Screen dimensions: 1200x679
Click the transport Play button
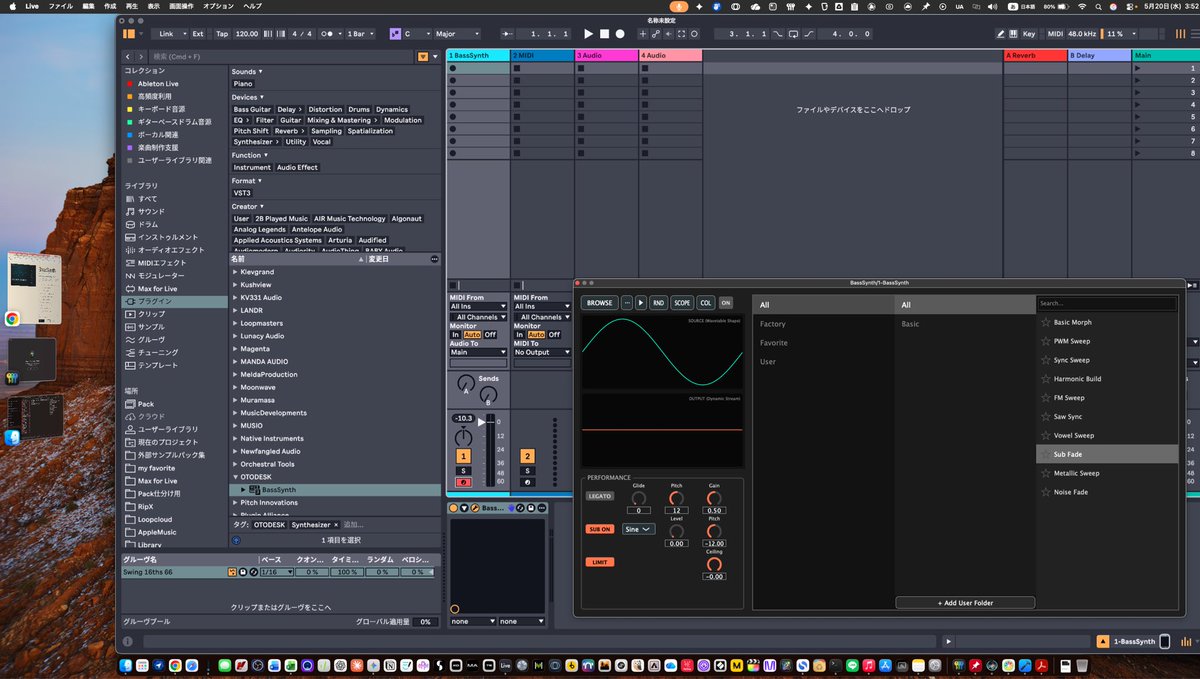click(589, 33)
